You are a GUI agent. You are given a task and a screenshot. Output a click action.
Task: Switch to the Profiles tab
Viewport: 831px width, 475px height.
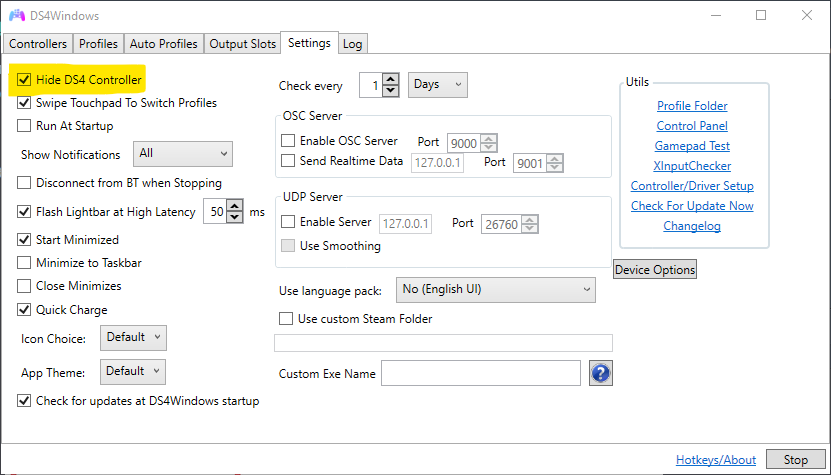pyautogui.click(x=98, y=43)
